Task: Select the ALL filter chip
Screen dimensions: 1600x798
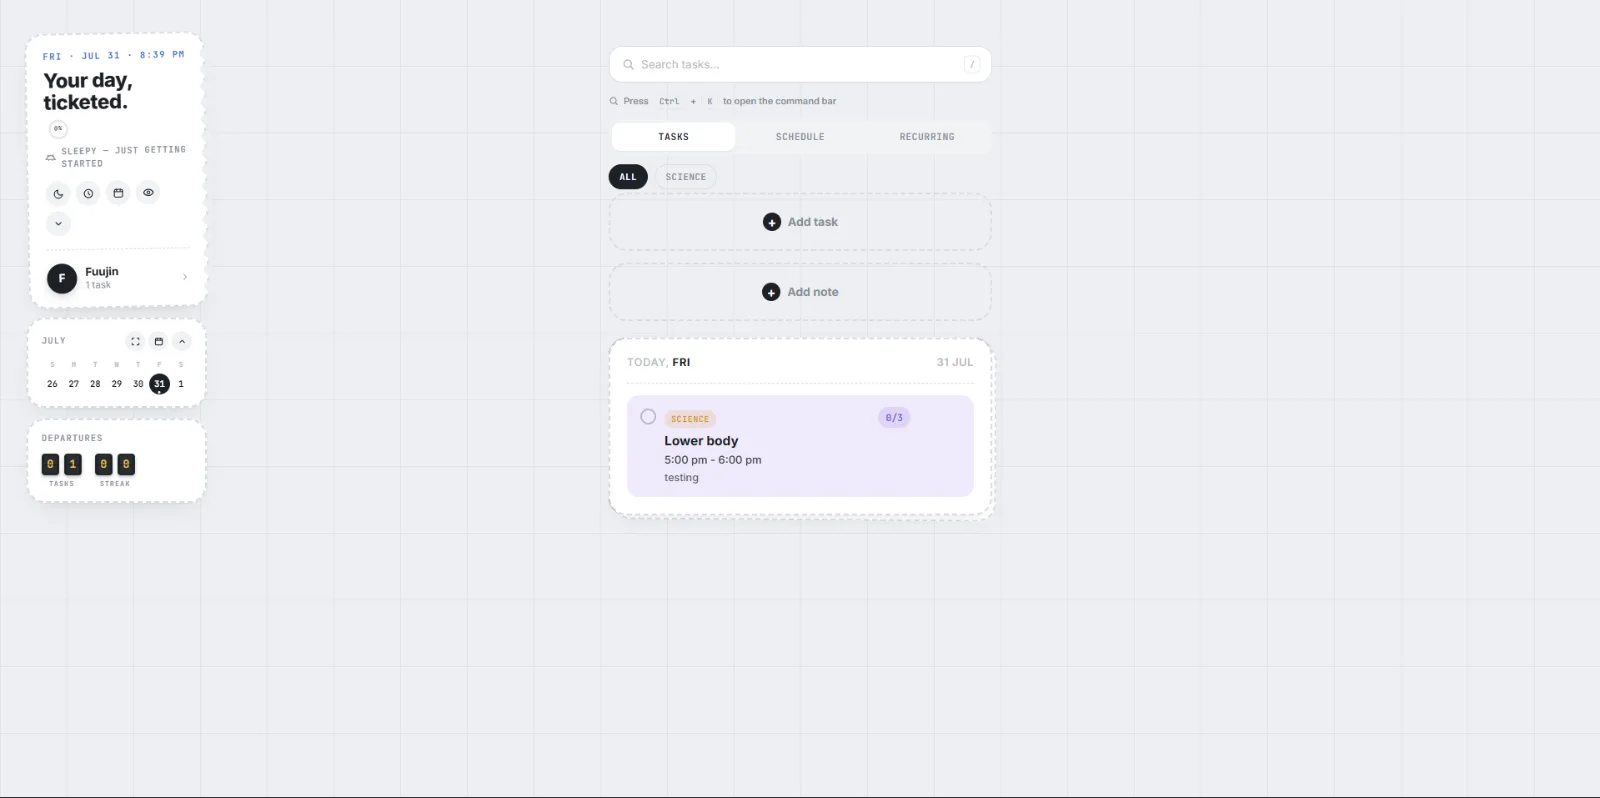Action: (628, 177)
